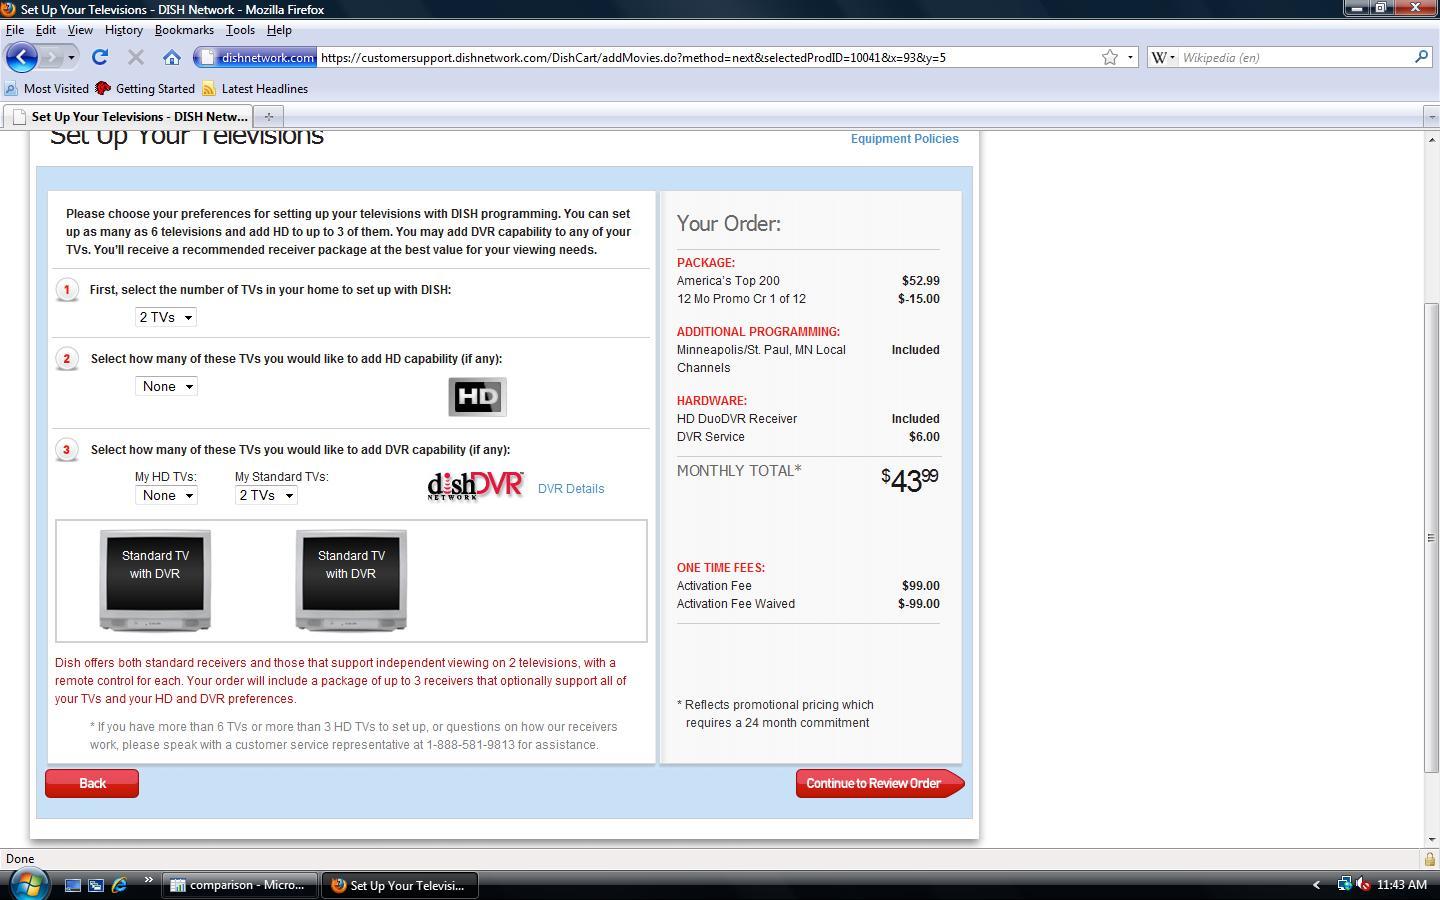Click the Switch between windows quick launch icon
Viewport: 1440px width, 900px height.
click(96, 885)
